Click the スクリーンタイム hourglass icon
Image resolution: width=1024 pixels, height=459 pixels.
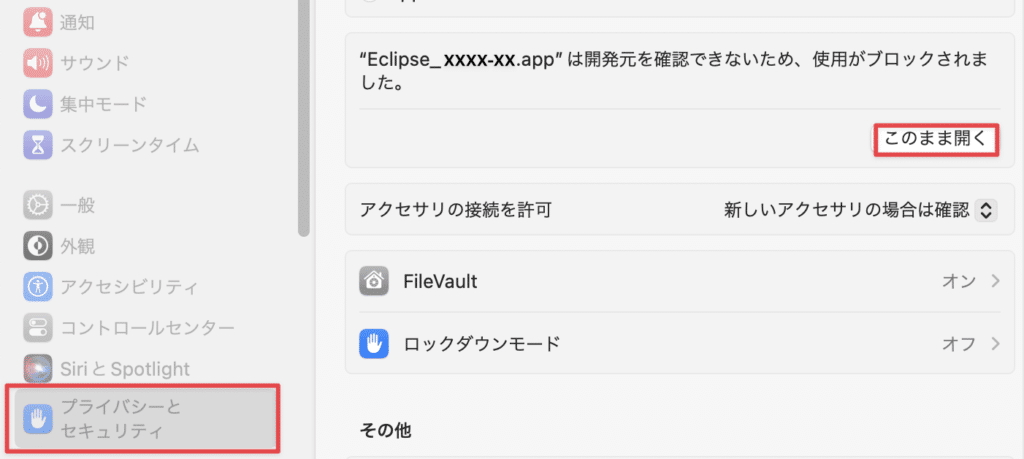[x=38, y=145]
